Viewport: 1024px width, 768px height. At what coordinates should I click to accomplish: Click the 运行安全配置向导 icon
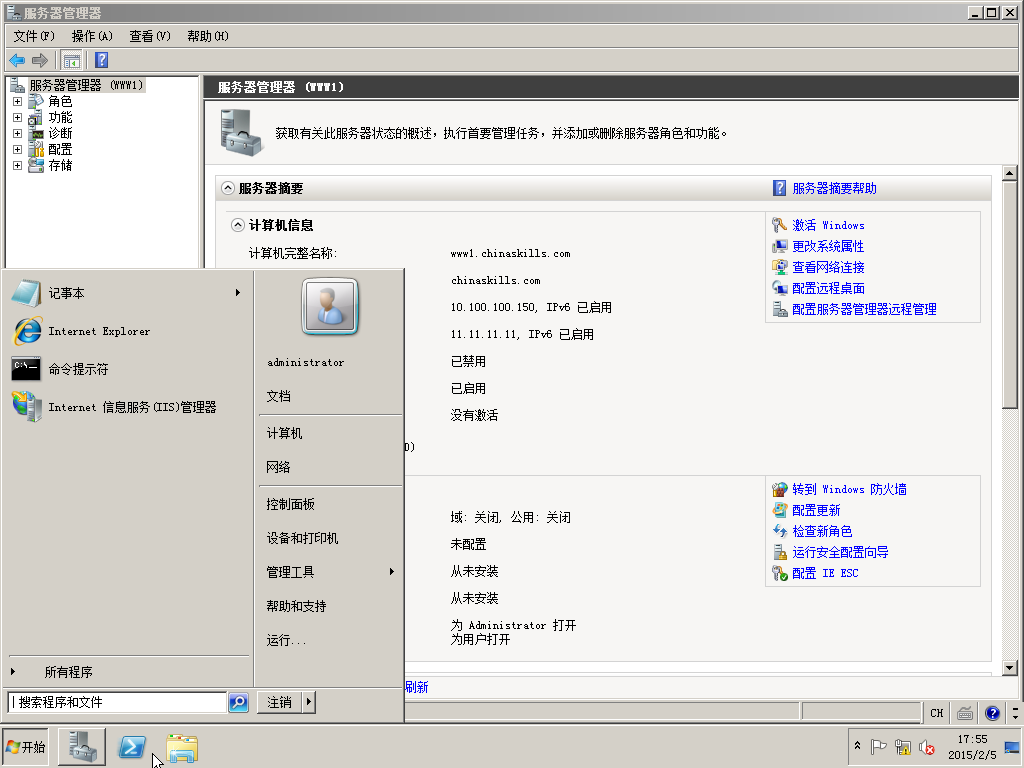780,552
